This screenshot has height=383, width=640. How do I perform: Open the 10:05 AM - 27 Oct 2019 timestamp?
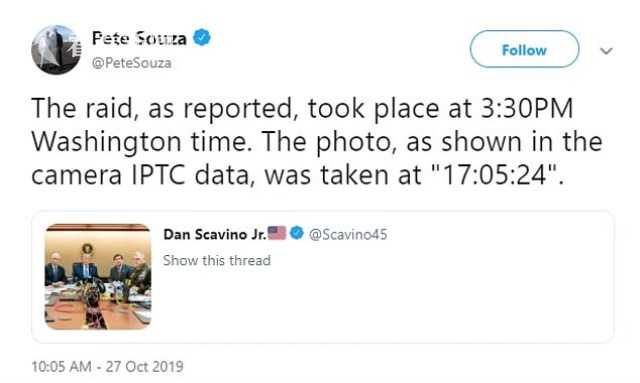tap(107, 366)
